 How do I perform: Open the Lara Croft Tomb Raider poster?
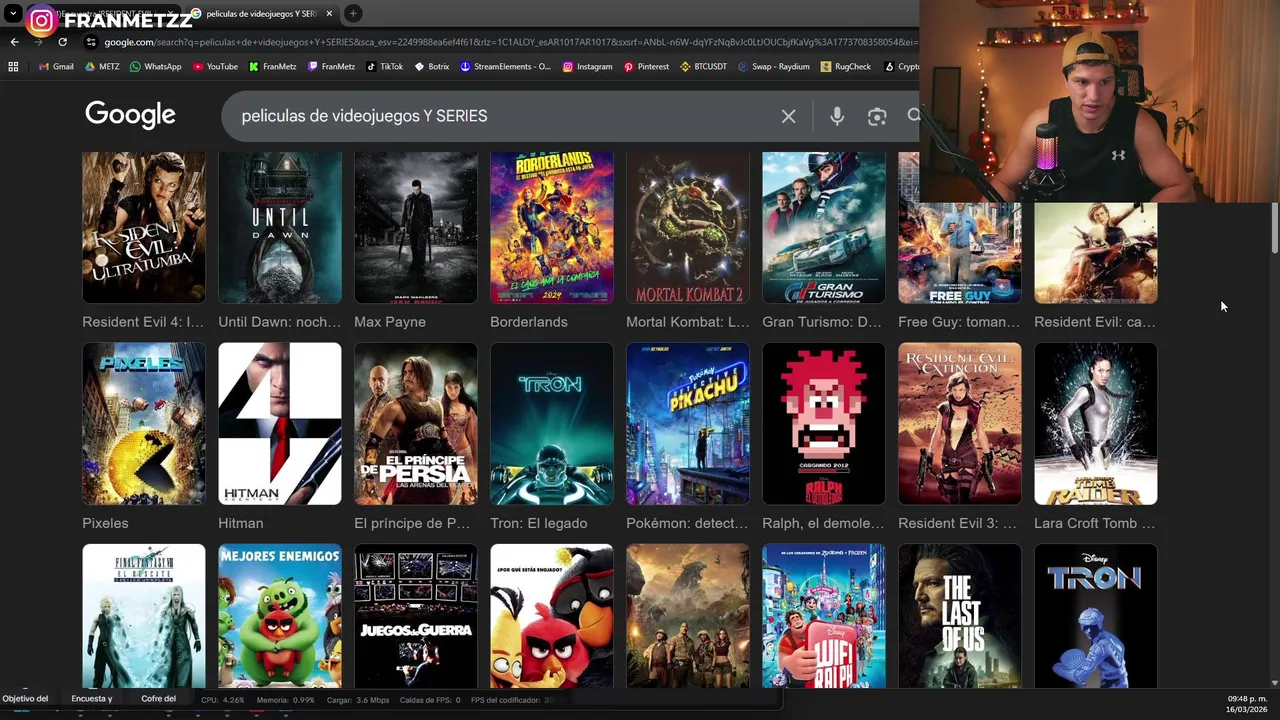tap(1096, 424)
